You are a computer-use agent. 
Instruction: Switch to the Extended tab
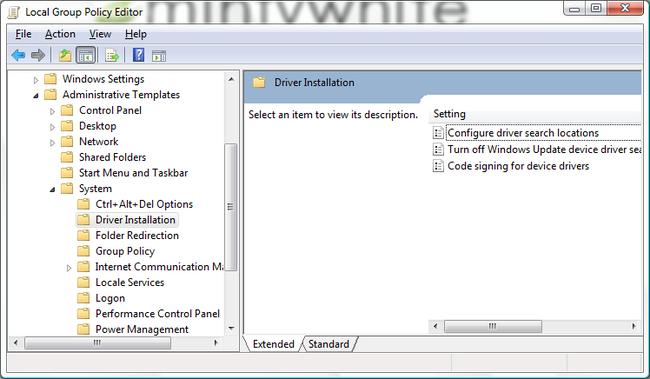[274, 344]
